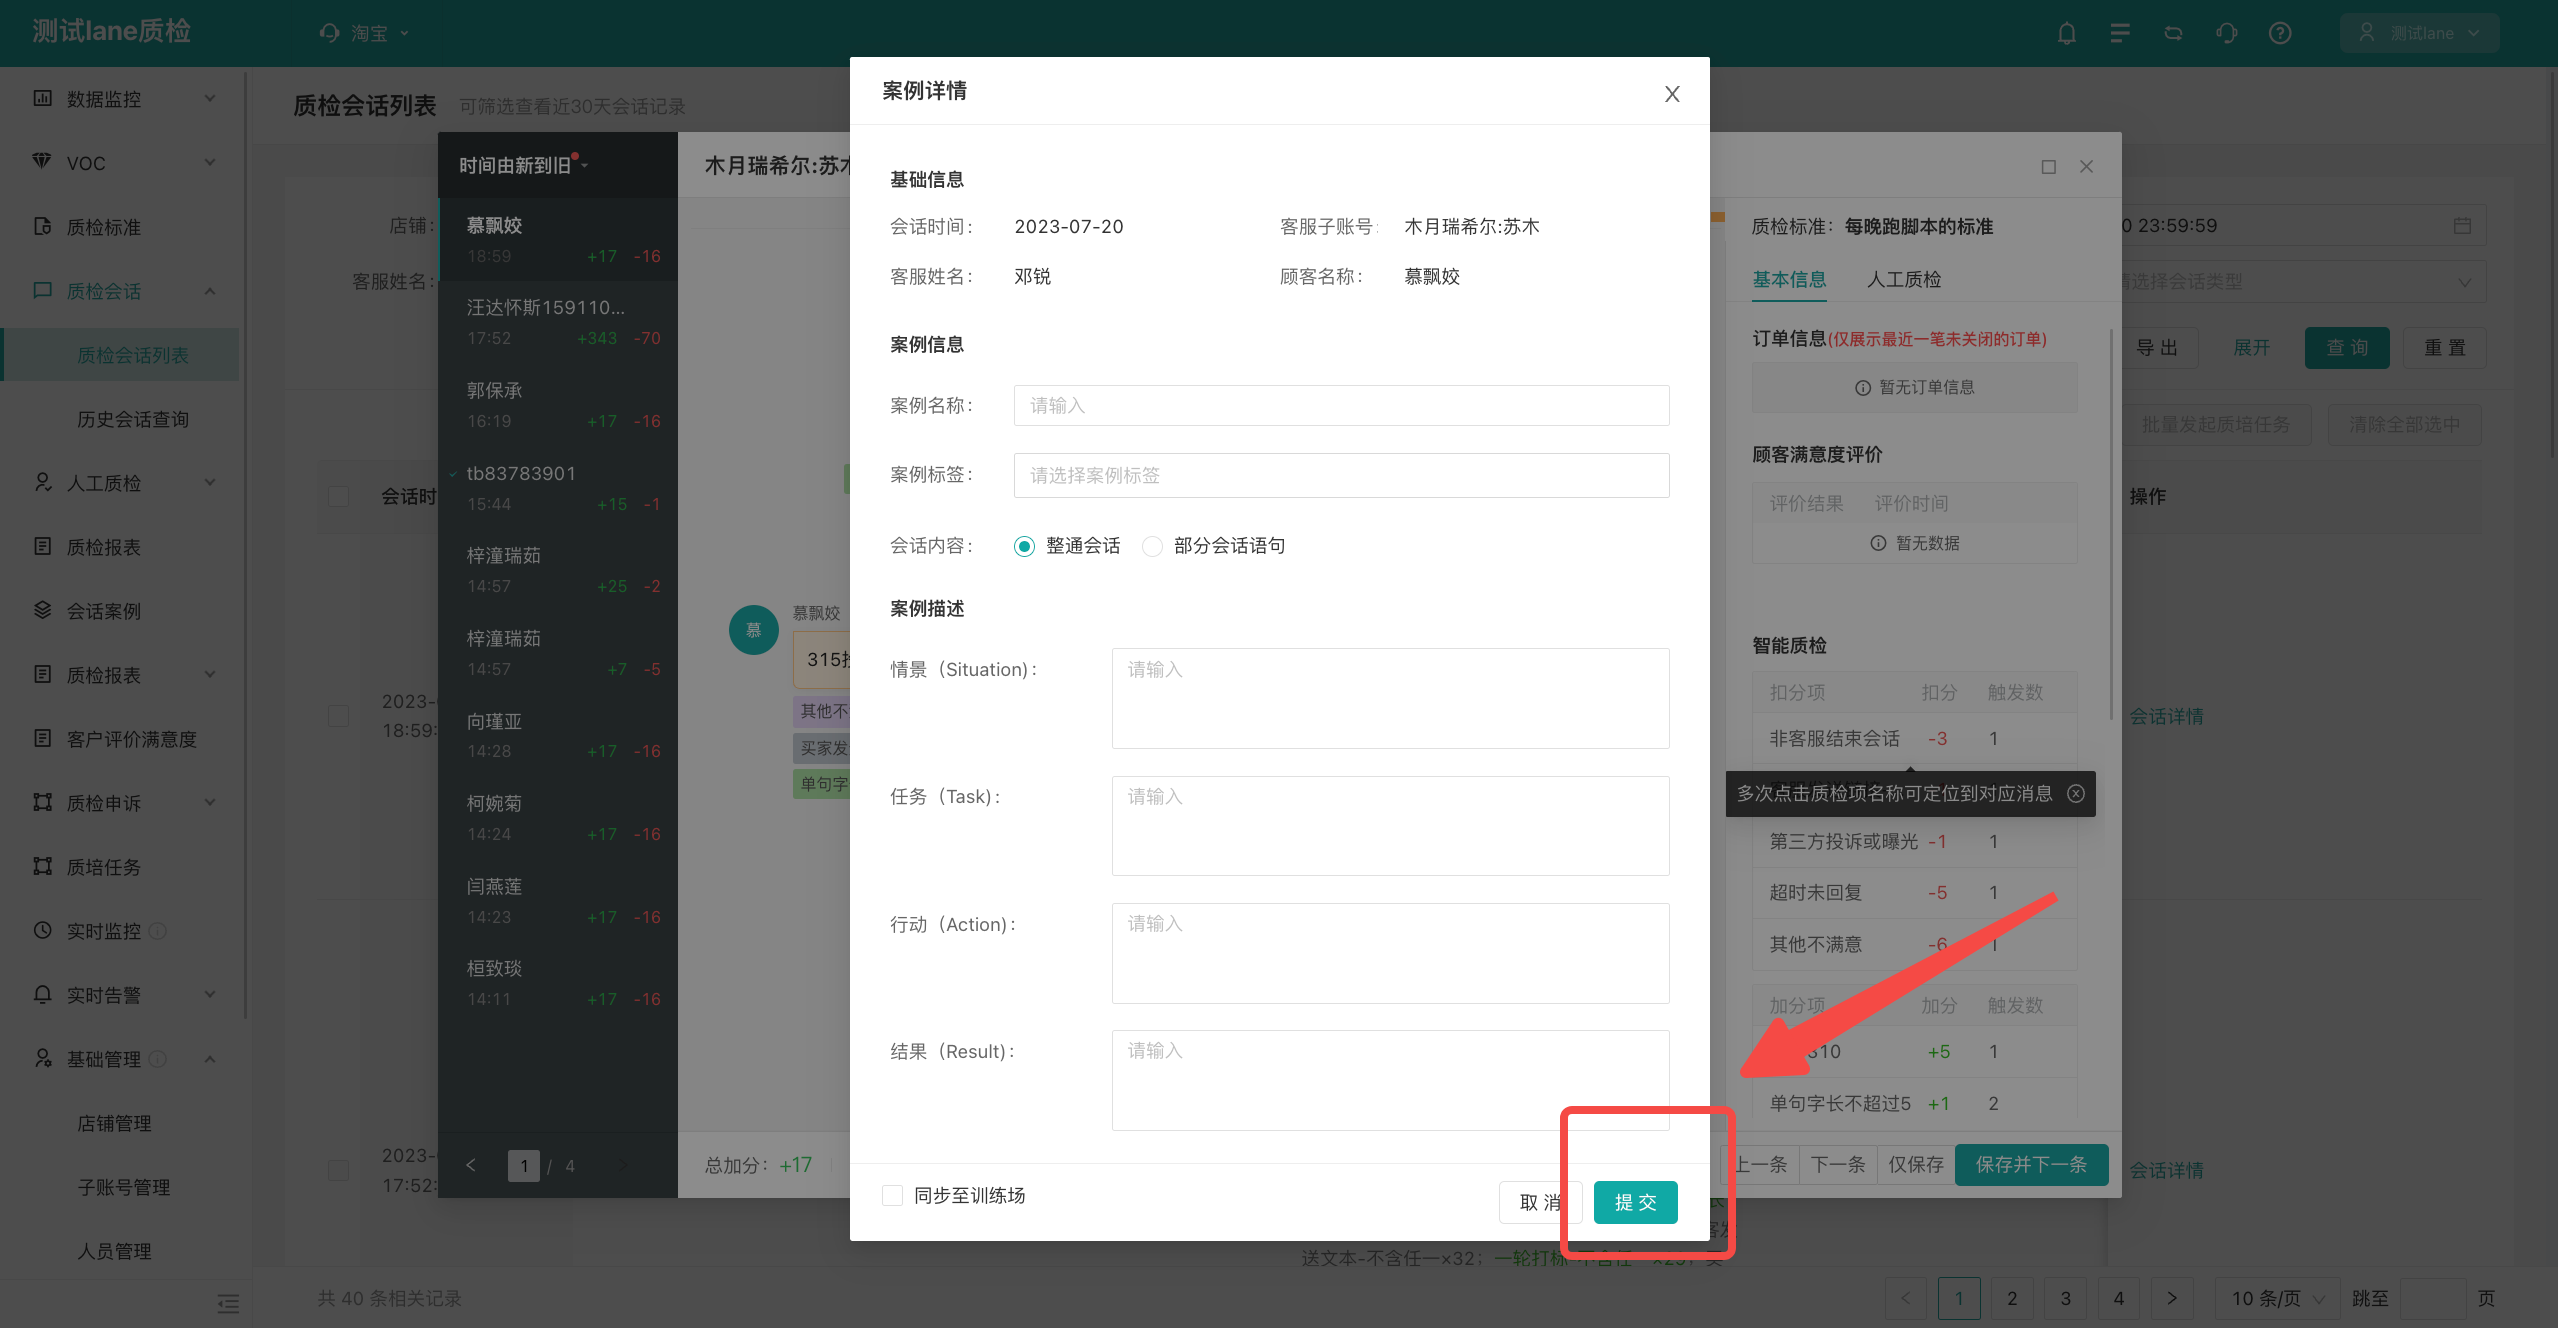Click the refresh sync icon in header

[x=2173, y=33]
